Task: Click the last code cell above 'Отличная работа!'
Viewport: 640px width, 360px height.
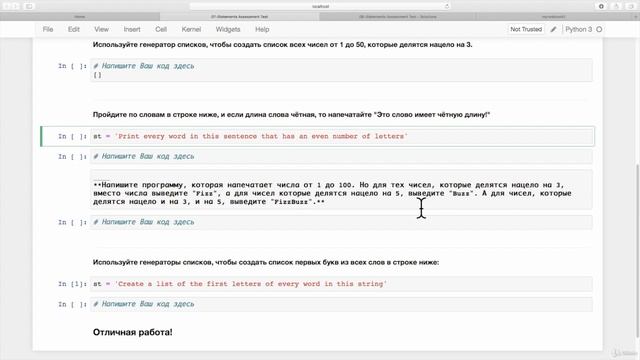Action: 341,304
